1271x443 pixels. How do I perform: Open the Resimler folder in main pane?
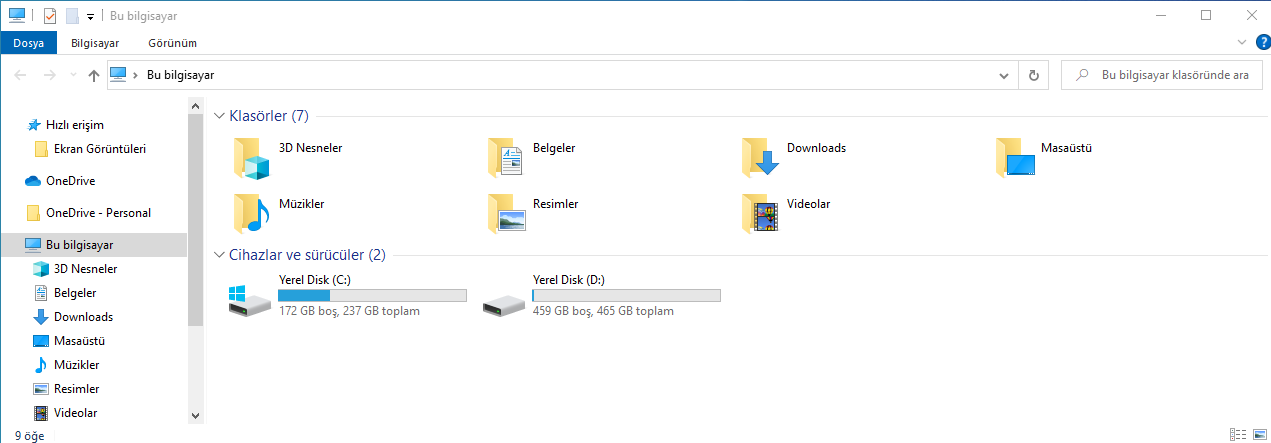tap(533, 213)
